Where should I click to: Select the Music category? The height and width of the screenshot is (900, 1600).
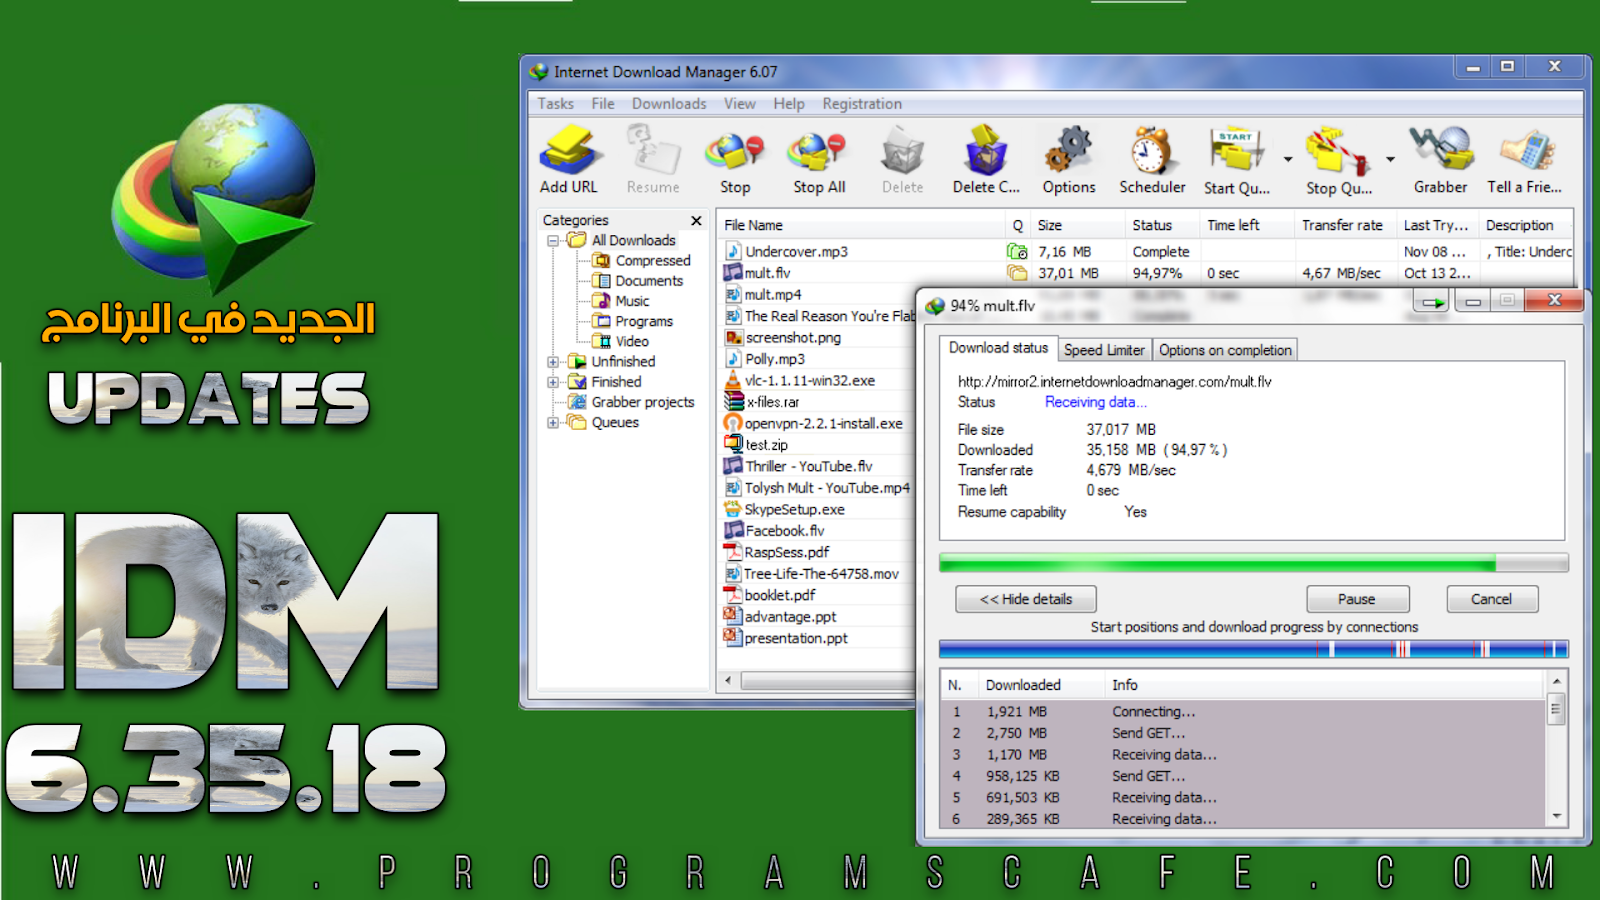(x=621, y=301)
